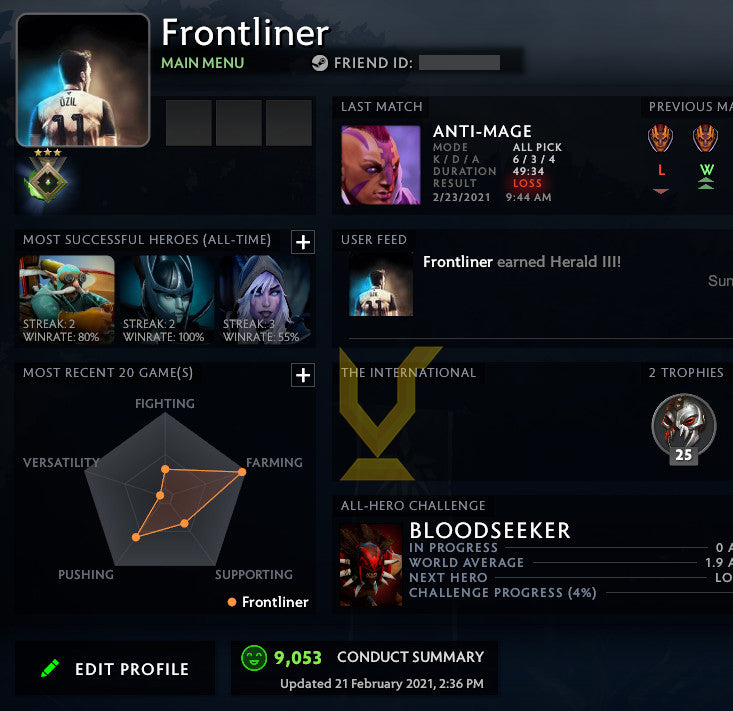Click the Frontliner profile avatar picture
The width and height of the screenshot is (733, 711).
point(83,80)
